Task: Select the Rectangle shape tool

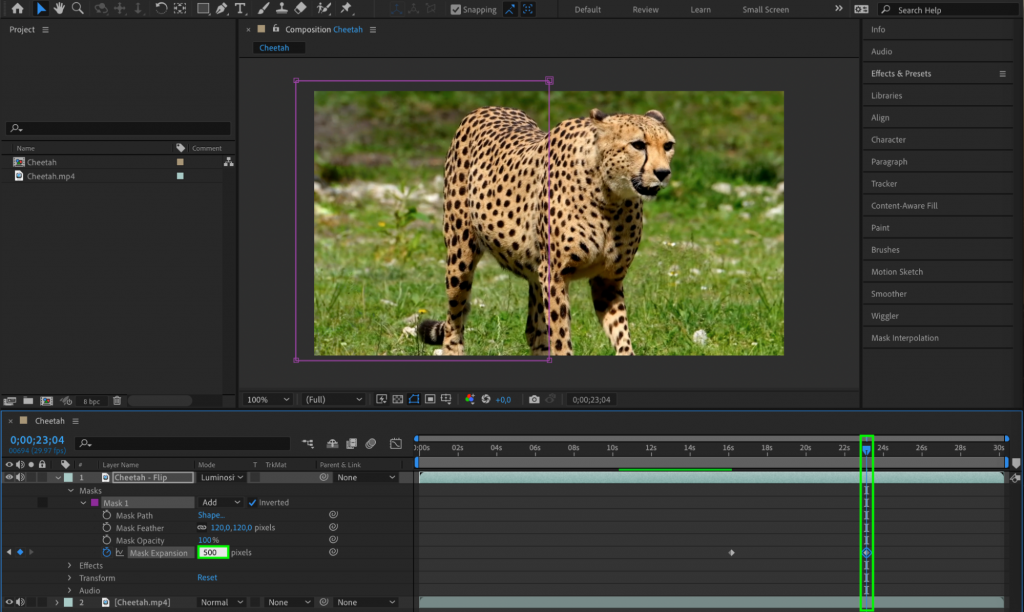Action: click(202, 9)
